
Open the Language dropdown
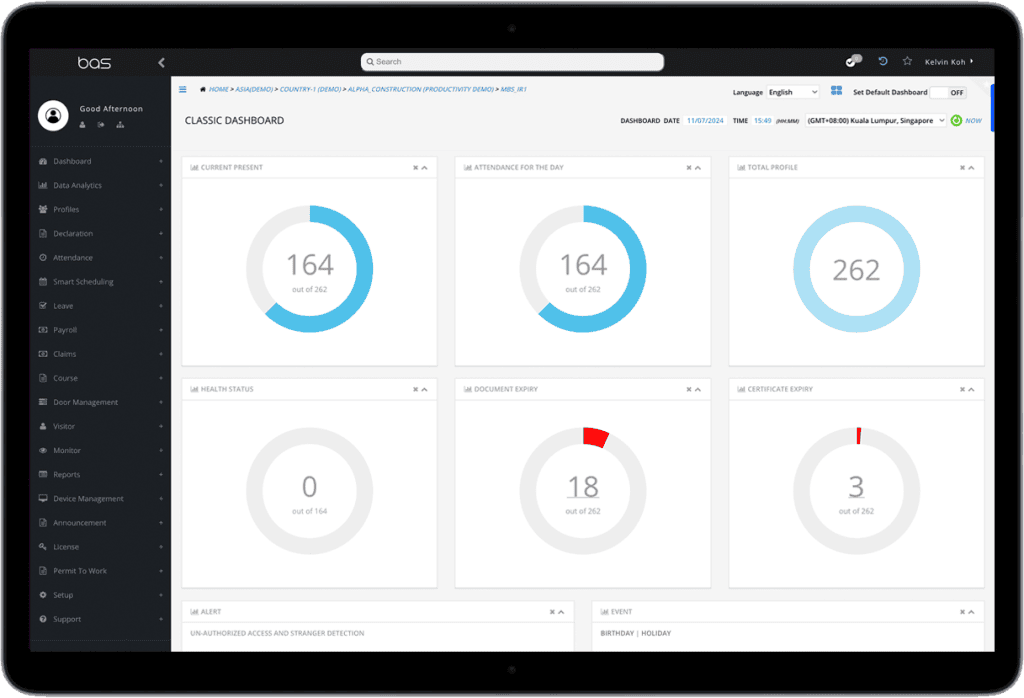click(792, 92)
